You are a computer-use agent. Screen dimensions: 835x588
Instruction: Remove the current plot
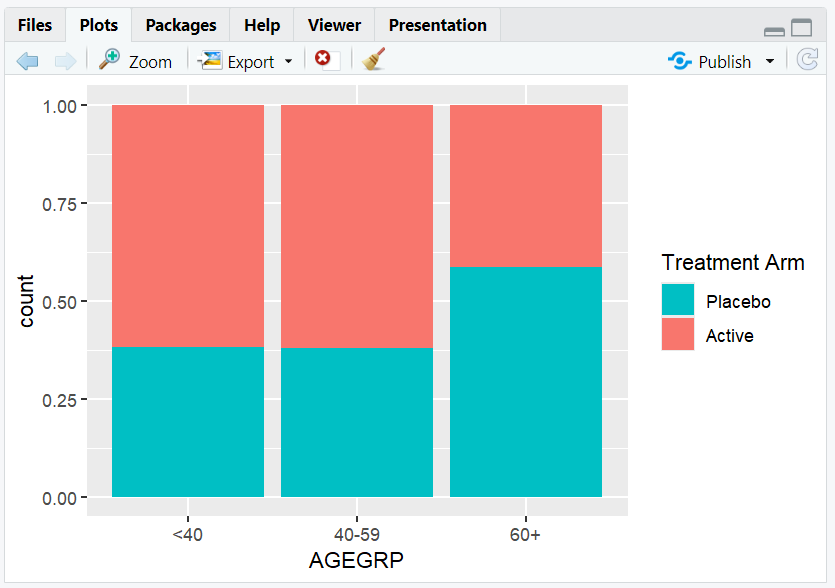coord(322,60)
